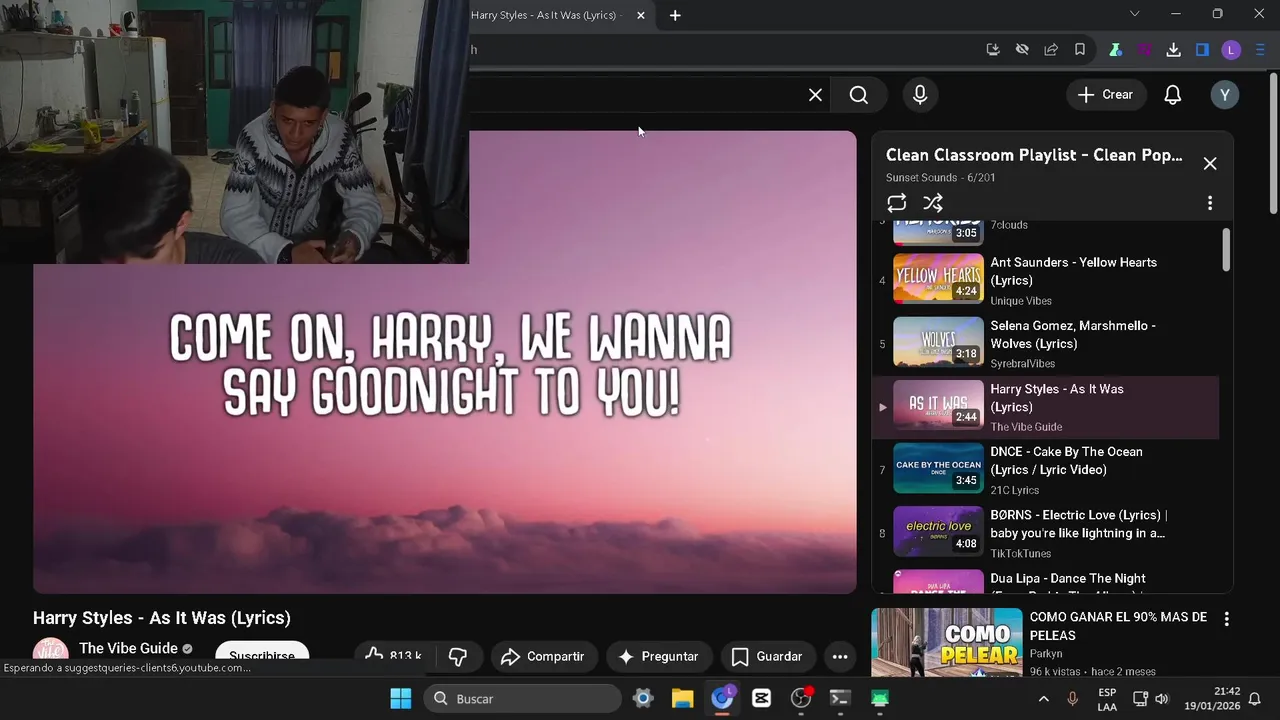
Task: Select Selena Gomez Wolves playlist entry title
Action: pyautogui.click(x=1073, y=334)
